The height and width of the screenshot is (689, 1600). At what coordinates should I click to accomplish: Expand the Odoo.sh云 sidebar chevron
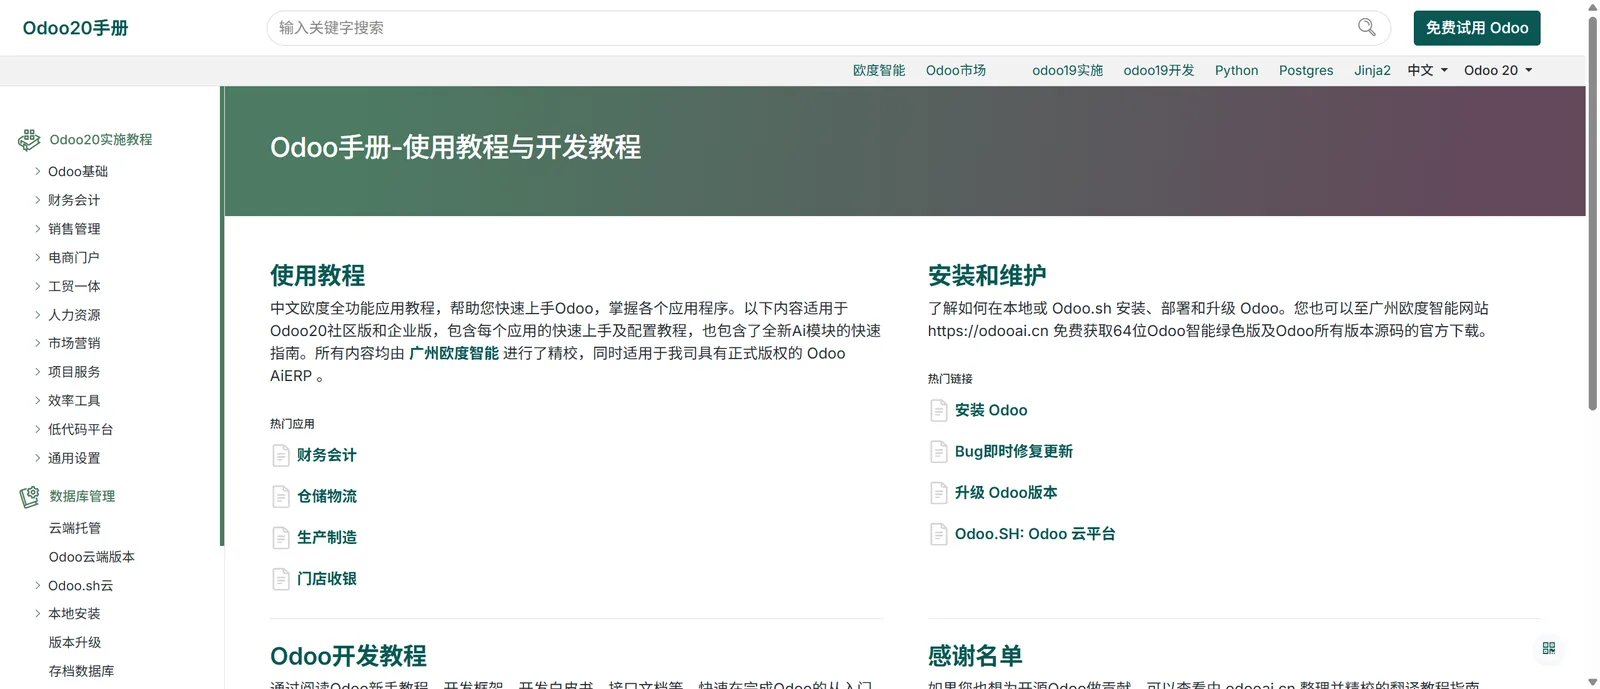38,585
